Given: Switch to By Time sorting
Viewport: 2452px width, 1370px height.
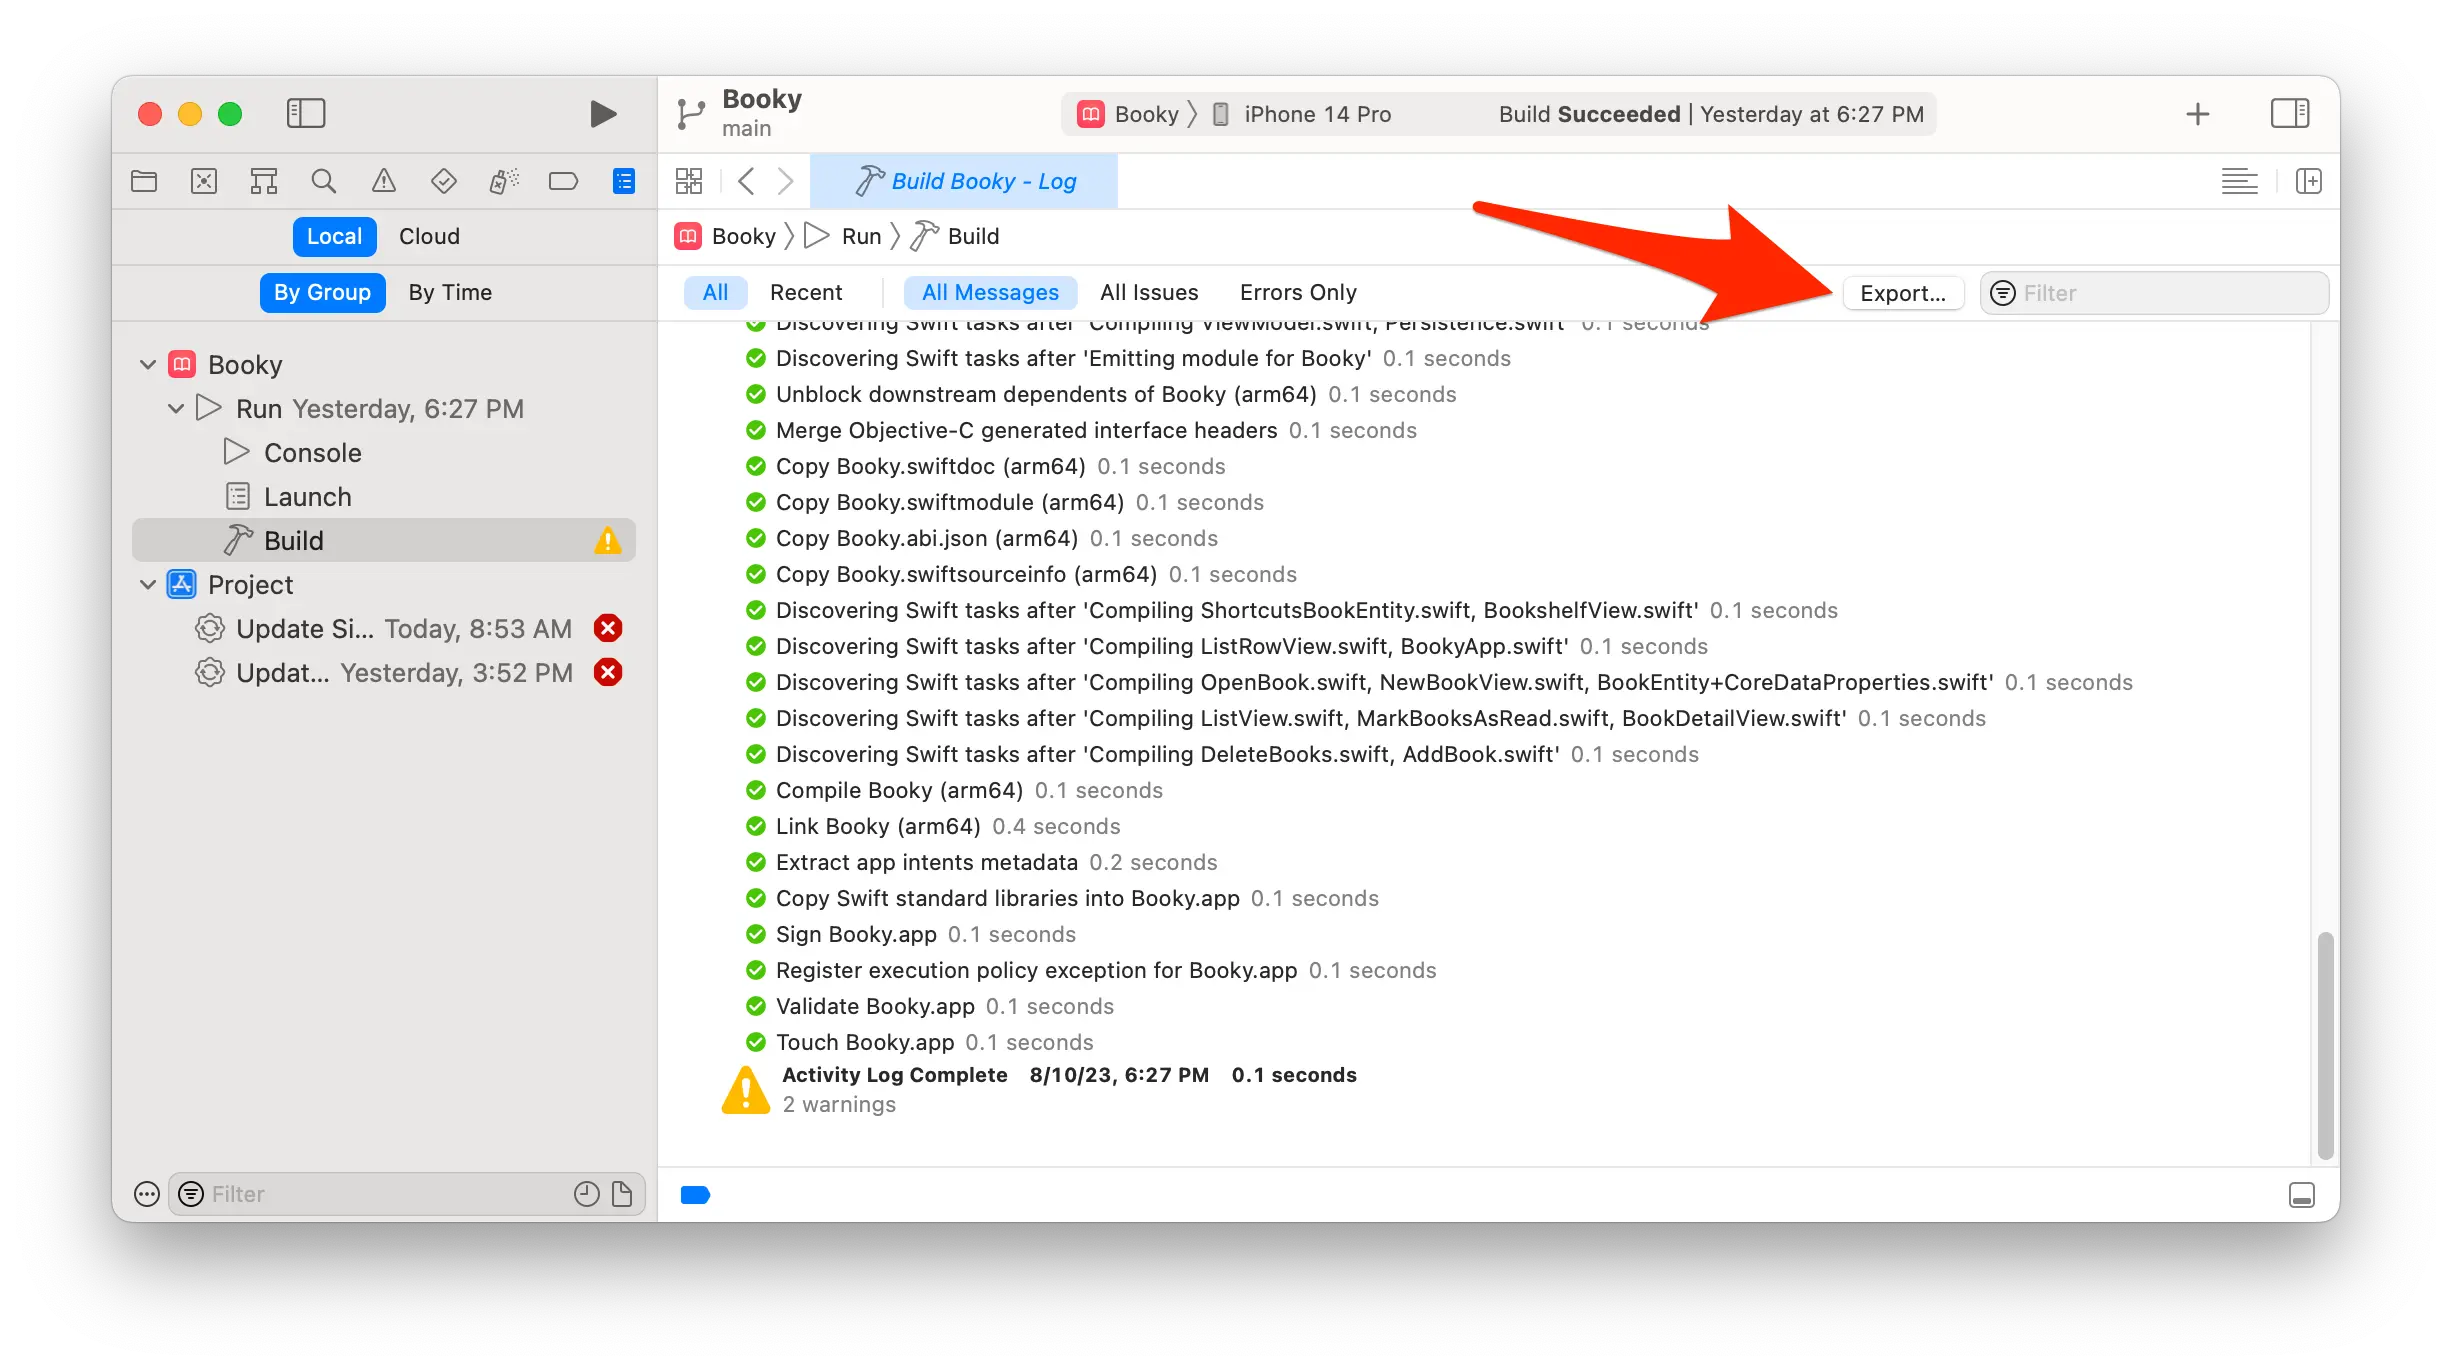Looking at the screenshot, I should (450, 292).
